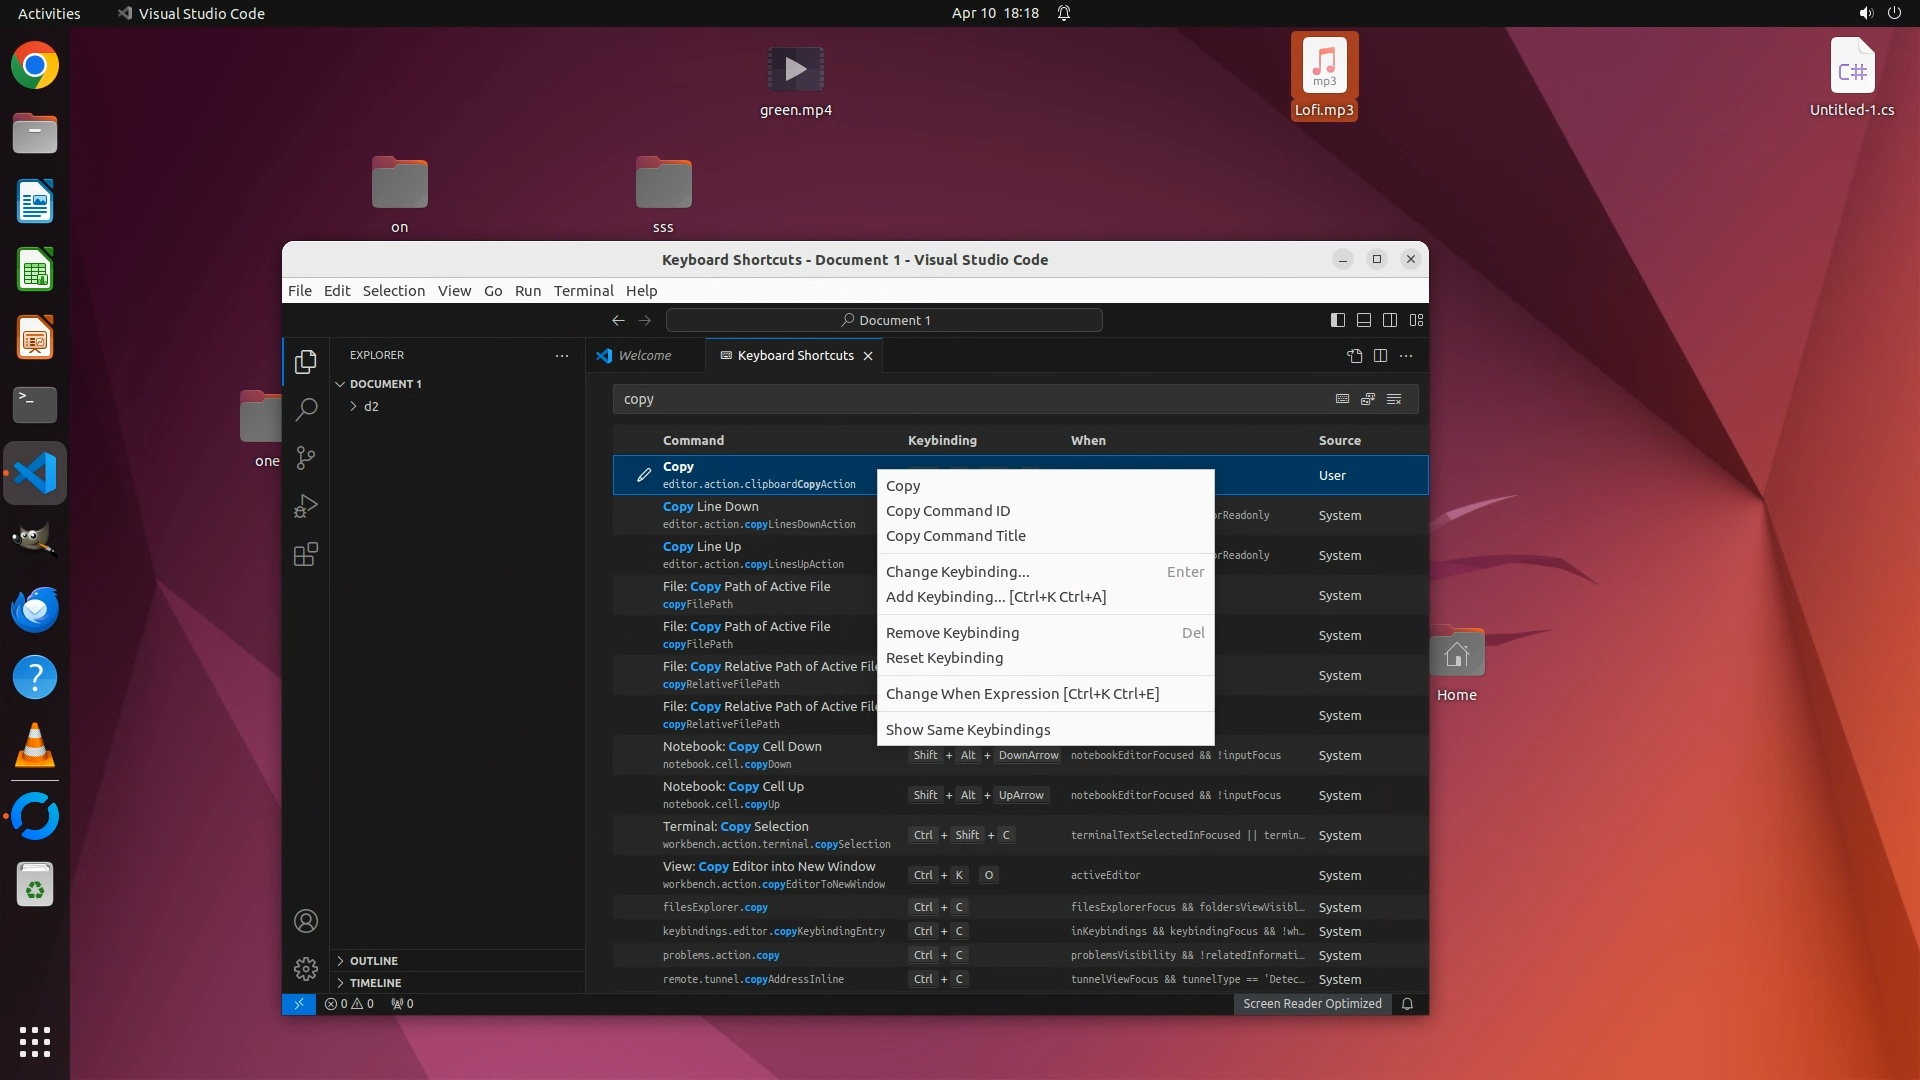Open the Manage gear menu
The image size is (1920, 1080).
(x=306, y=968)
